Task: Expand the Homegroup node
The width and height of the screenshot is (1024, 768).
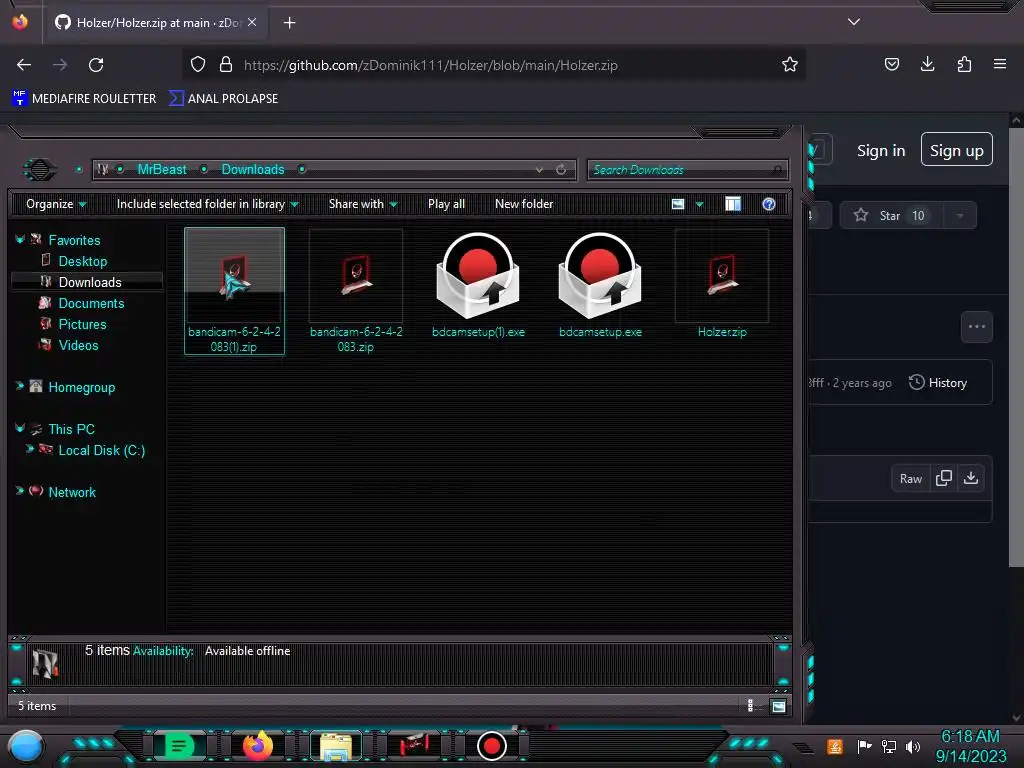Action: click(x=20, y=386)
